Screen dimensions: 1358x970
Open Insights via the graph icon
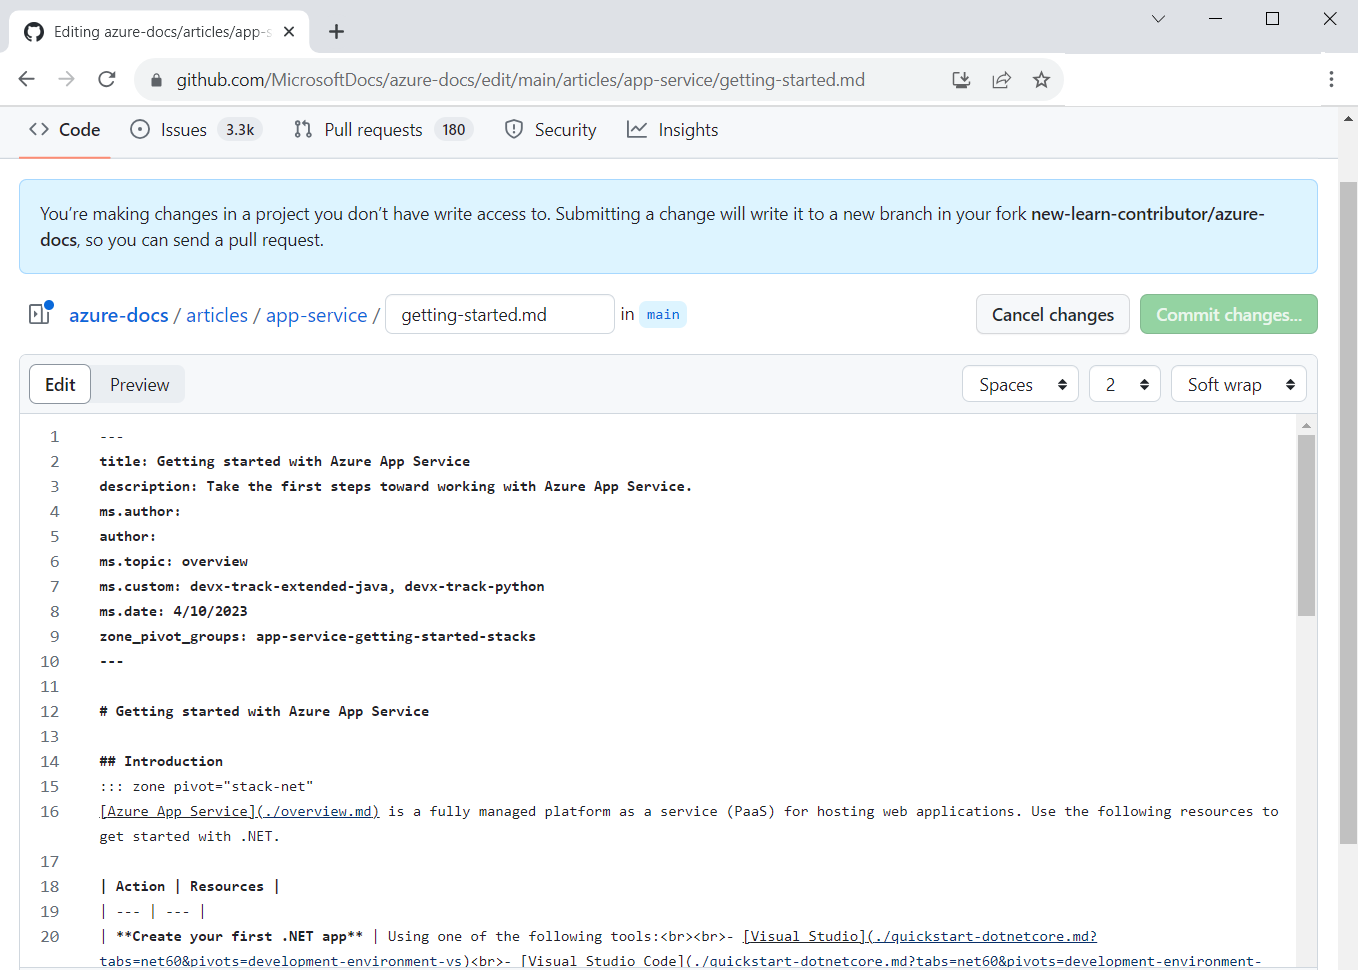(637, 129)
